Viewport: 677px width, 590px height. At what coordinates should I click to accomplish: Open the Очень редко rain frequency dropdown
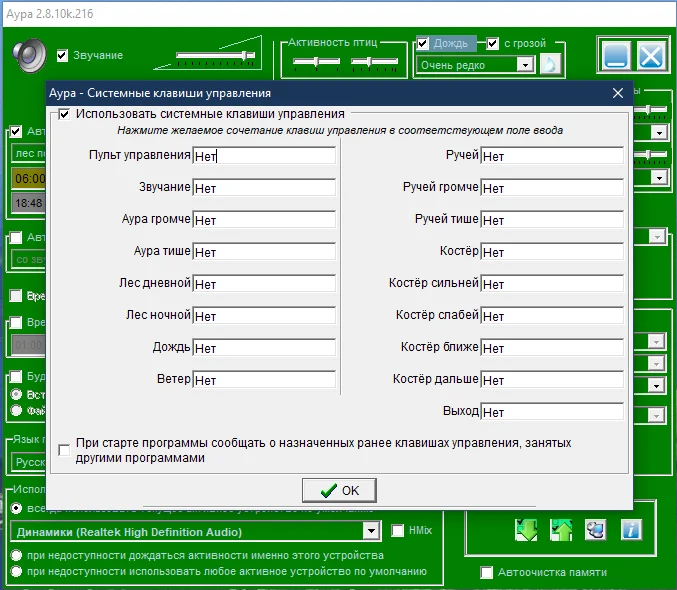(525, 65)
